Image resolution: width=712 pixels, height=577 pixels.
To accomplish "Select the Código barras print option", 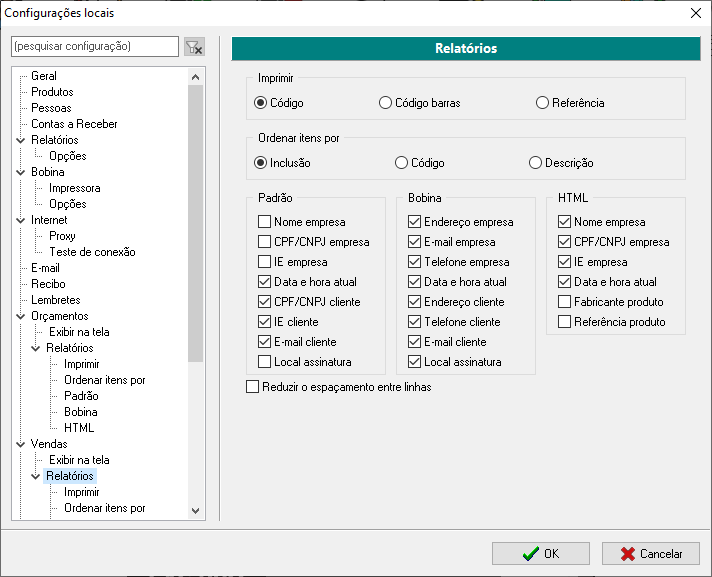I will tap(385, 103).
